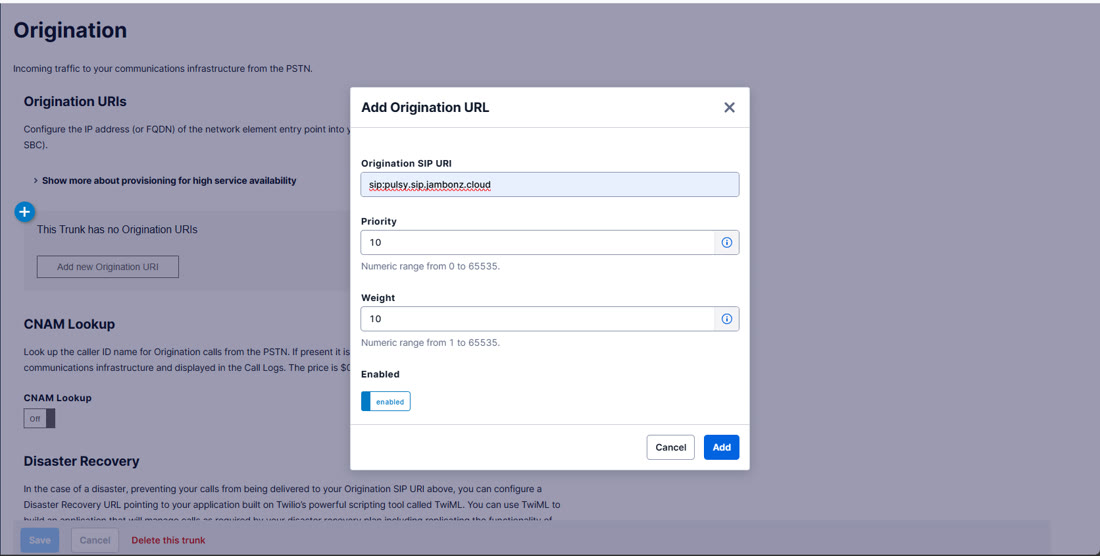
Task: Click the Priority info icon
Action: 727,243
